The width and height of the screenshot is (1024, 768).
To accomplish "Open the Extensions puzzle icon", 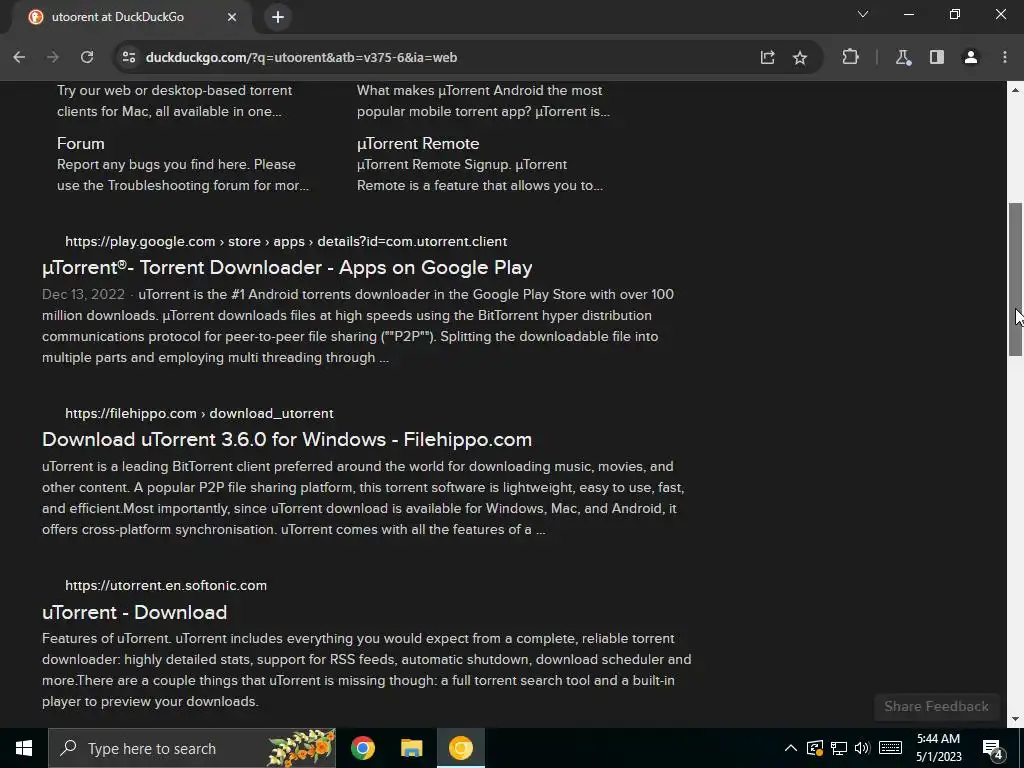I will click(850, 57).
